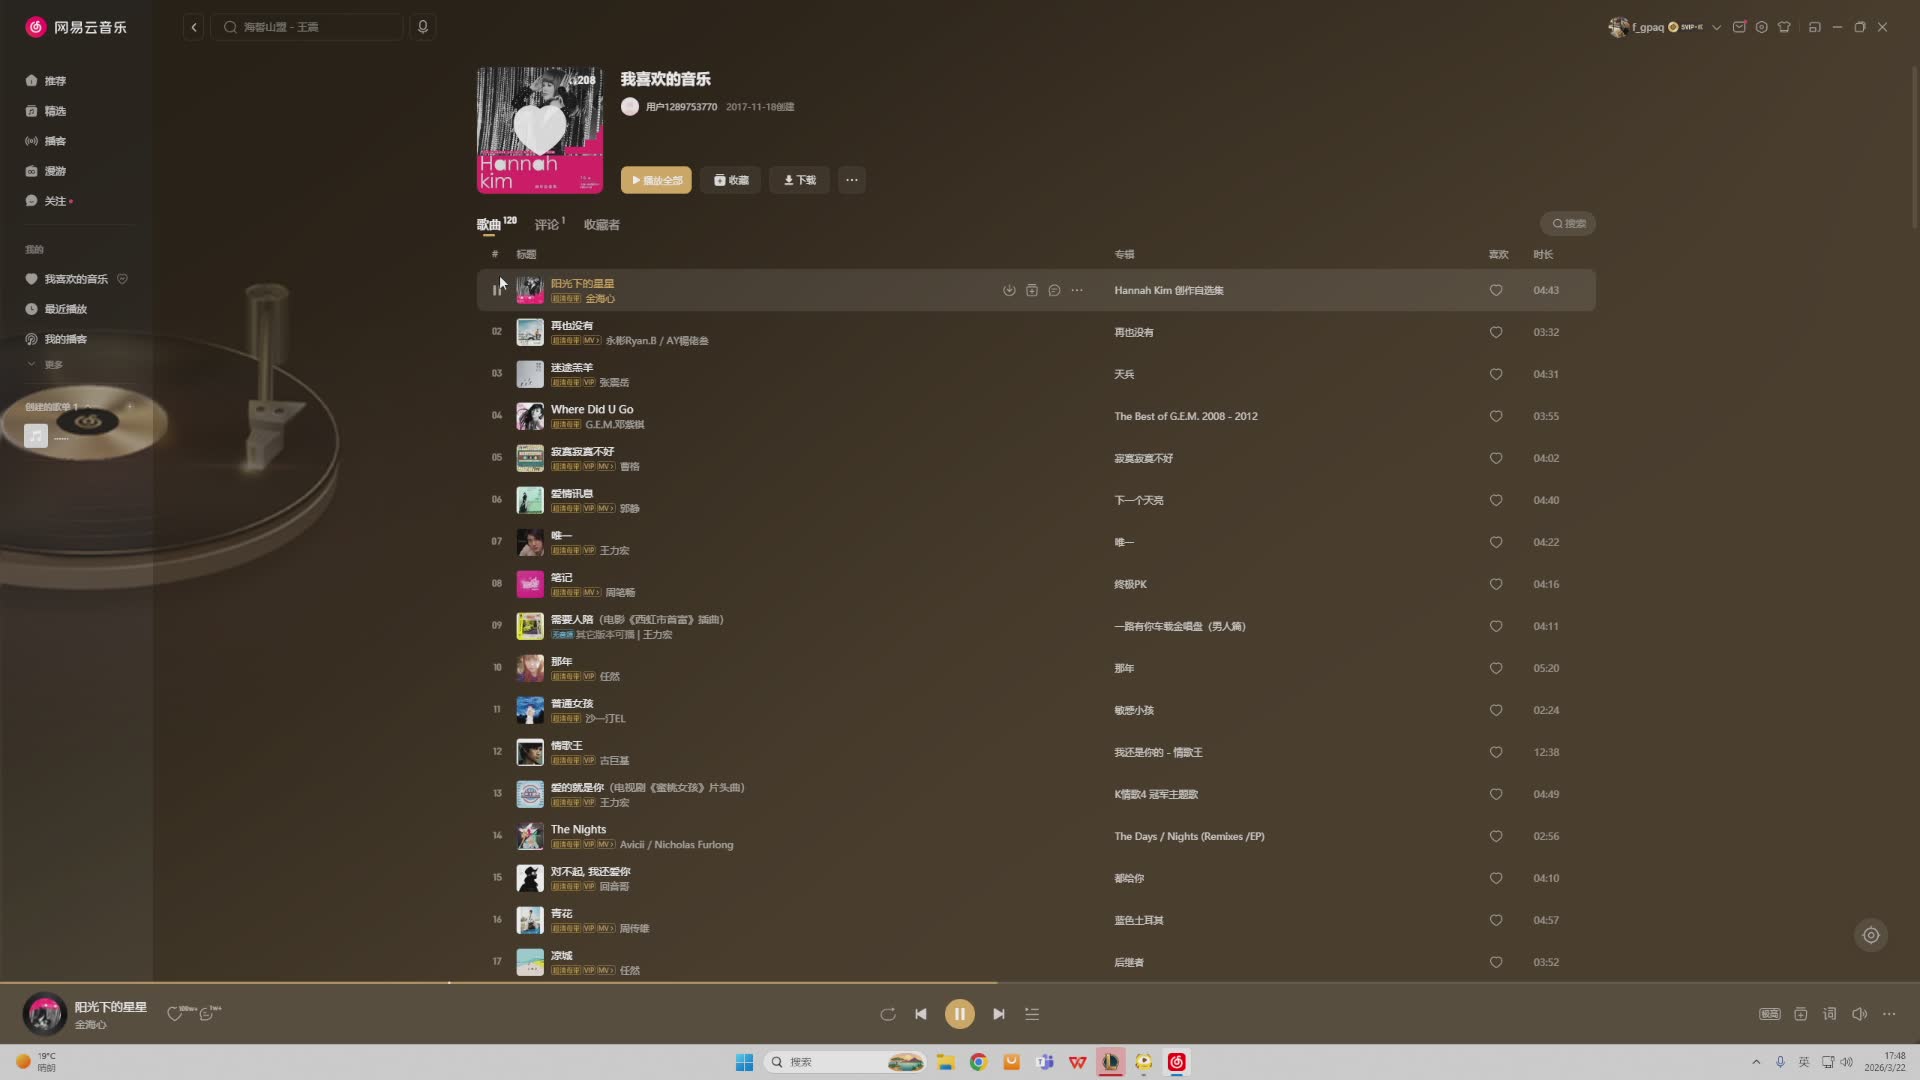1920x1080 pixels.
Task: Click the locate current song target icon
Action: (x=1871, y=936)
